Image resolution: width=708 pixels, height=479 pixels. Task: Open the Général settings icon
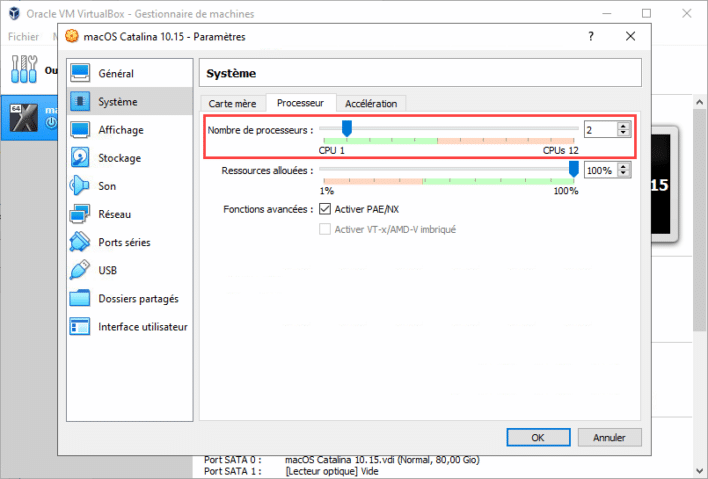pyautogui.click(x=80, y=73)
